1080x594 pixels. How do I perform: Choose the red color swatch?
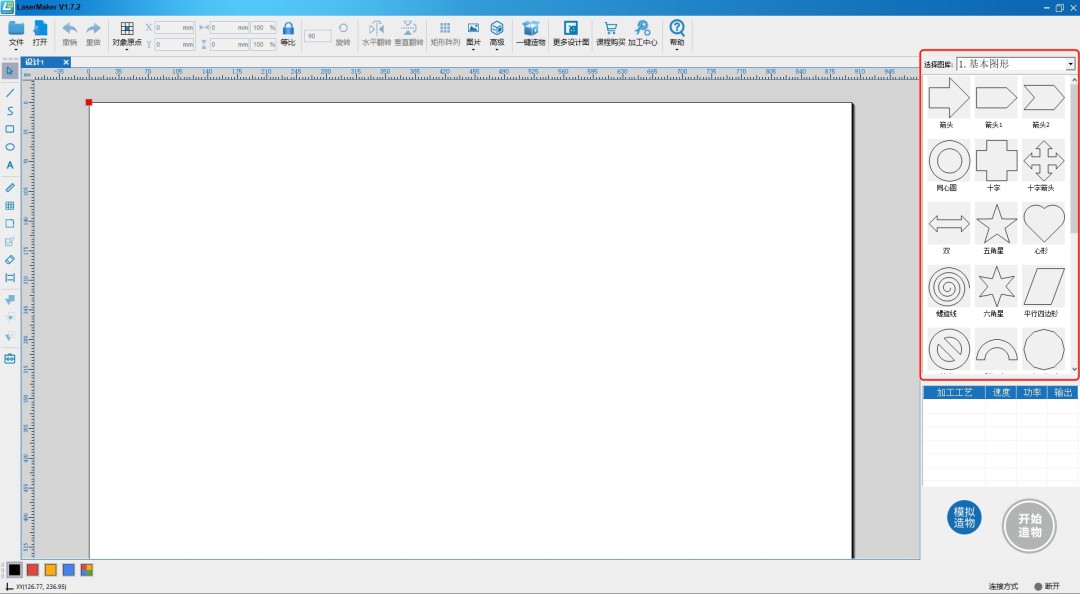(32, 570)
